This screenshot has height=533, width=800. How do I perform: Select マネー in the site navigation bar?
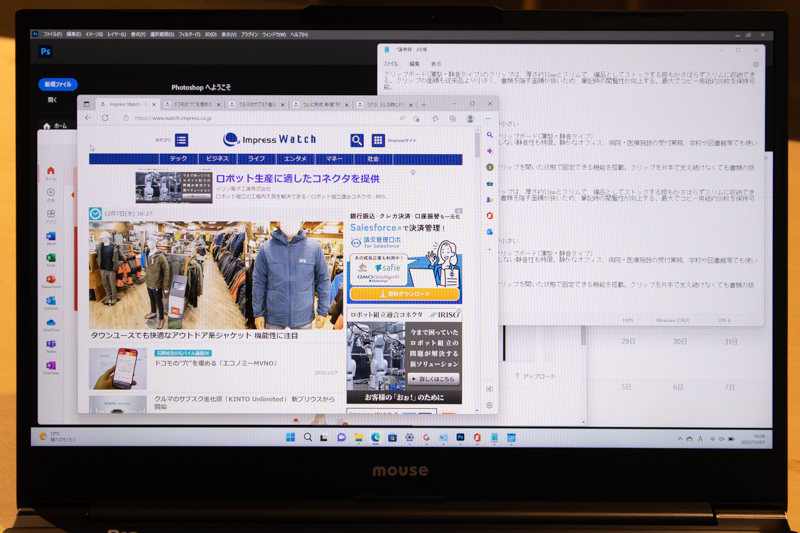[x=334, y=159]
